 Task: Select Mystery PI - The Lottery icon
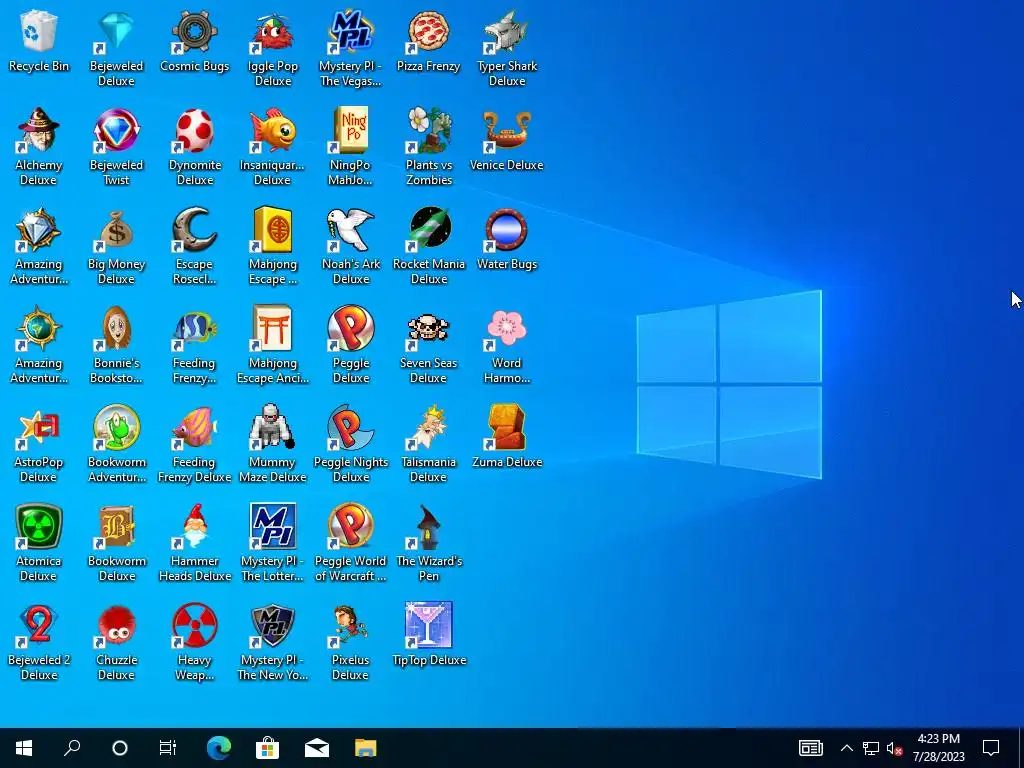click(273, 526)
